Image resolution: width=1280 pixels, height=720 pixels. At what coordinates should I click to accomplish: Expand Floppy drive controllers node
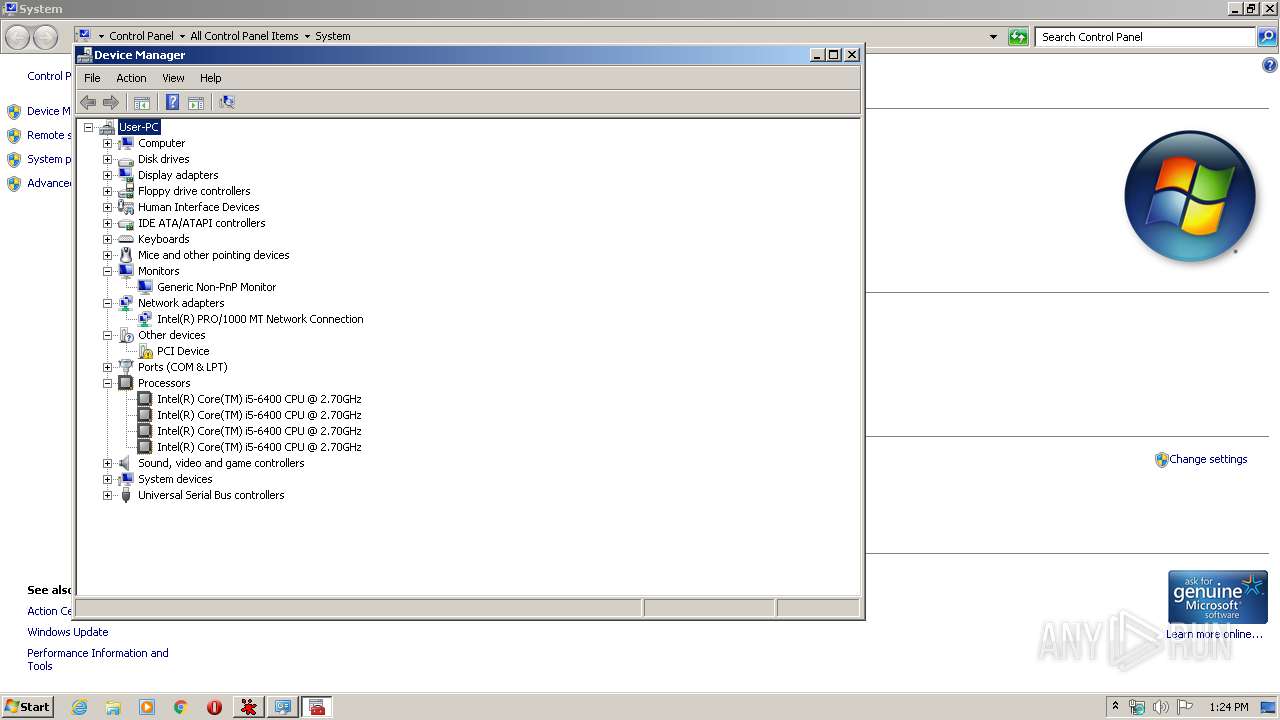107,191
